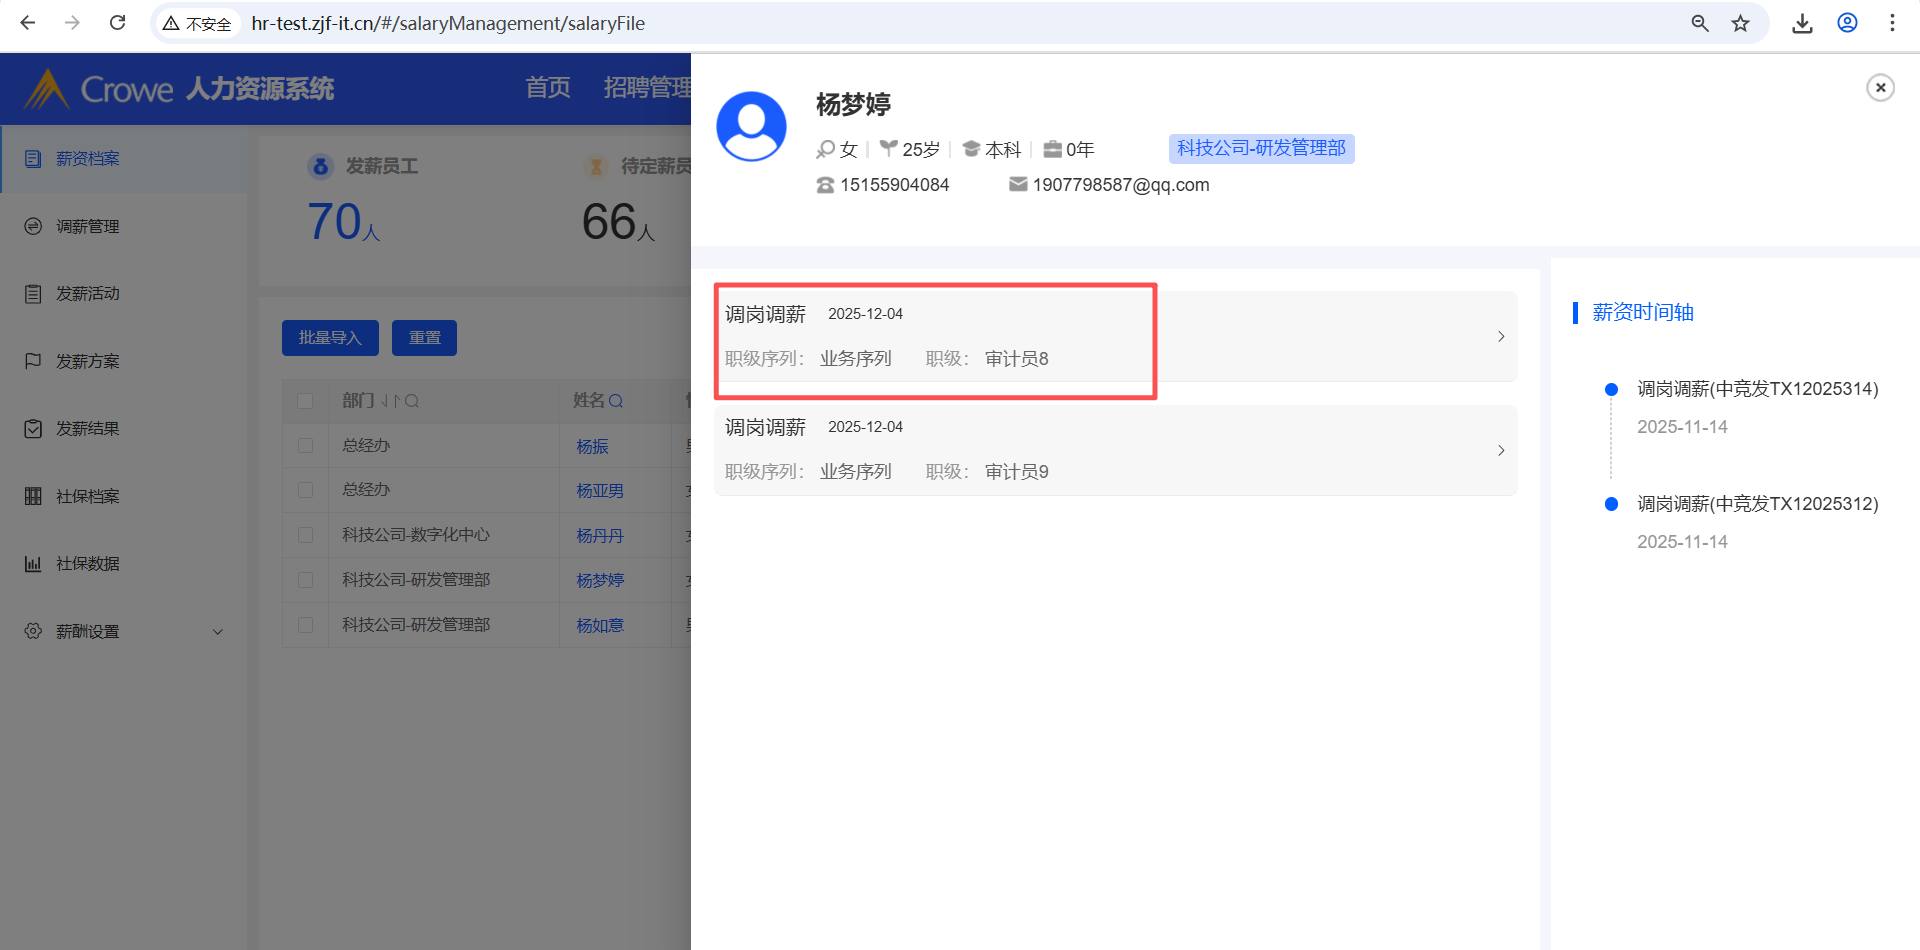Close the employee detail drawer

click(x=1880, y=88)
